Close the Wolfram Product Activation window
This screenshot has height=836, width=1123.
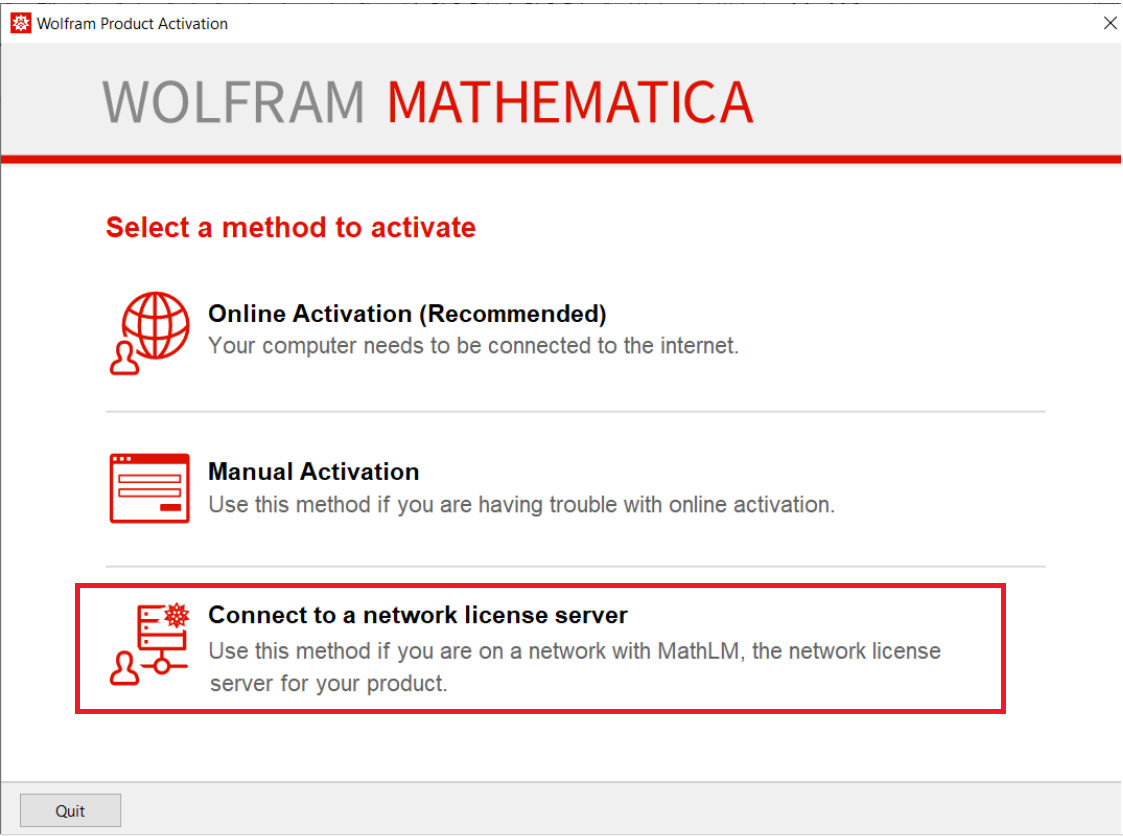1109,22
